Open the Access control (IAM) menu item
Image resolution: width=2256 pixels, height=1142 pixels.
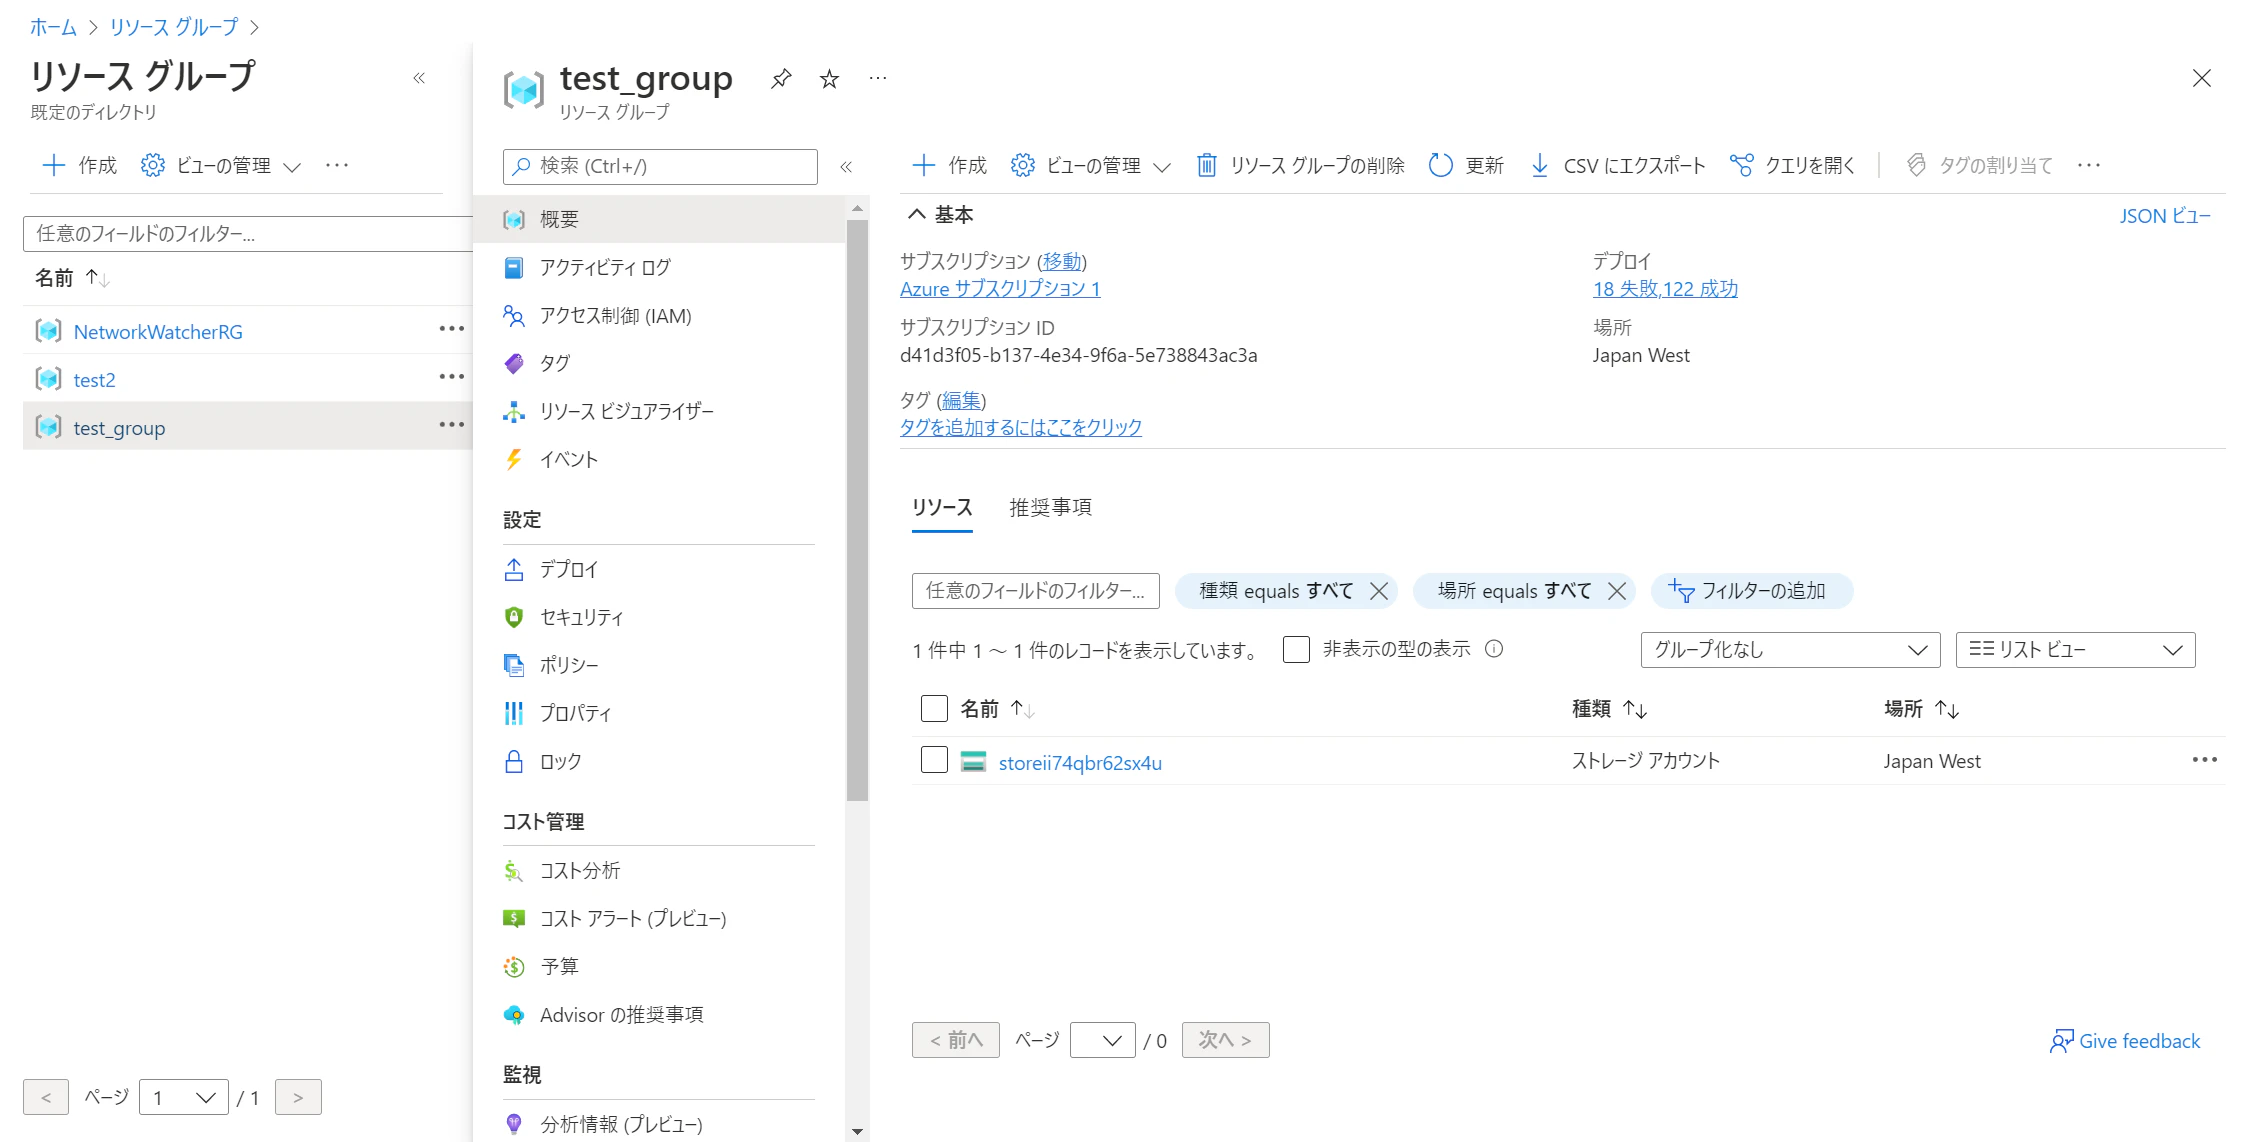click(615, 316)
